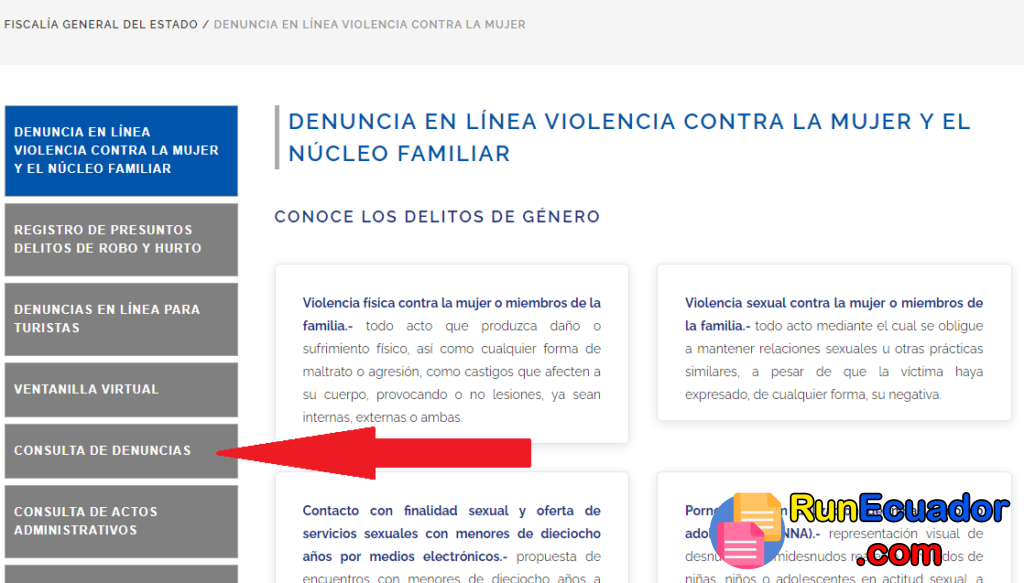This screenshot has height=583, width=1024.
Task: Select breadcrumb Denuncia en Línea Violencia Contra la Mujer
Action: click(370, 24)
